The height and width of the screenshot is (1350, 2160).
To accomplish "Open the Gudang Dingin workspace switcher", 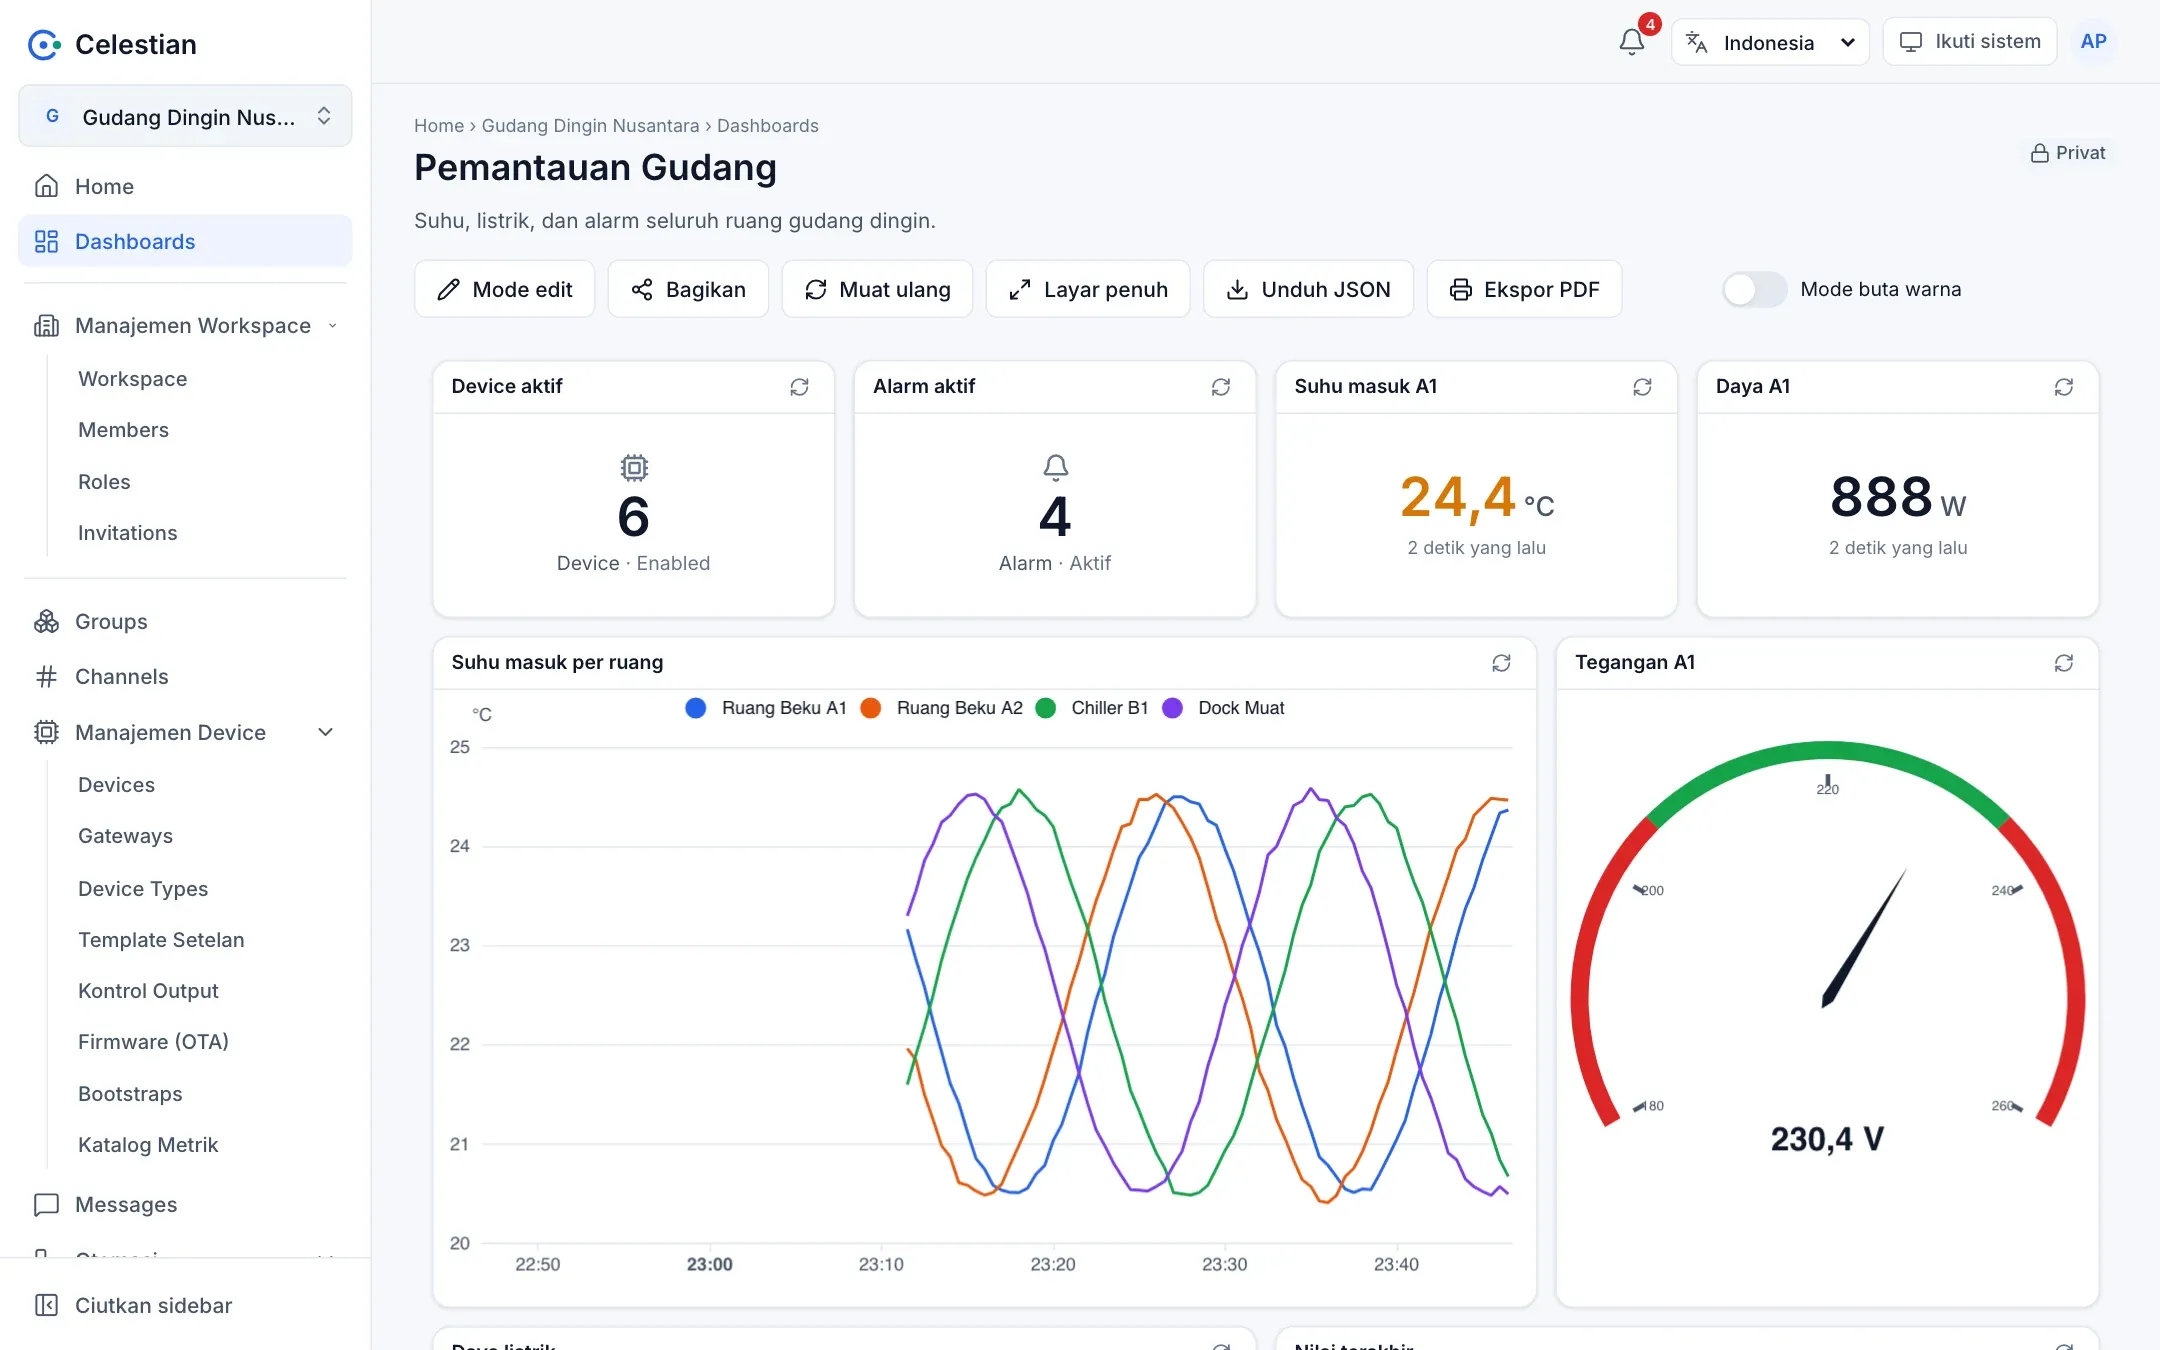I will tap(185, 116).
